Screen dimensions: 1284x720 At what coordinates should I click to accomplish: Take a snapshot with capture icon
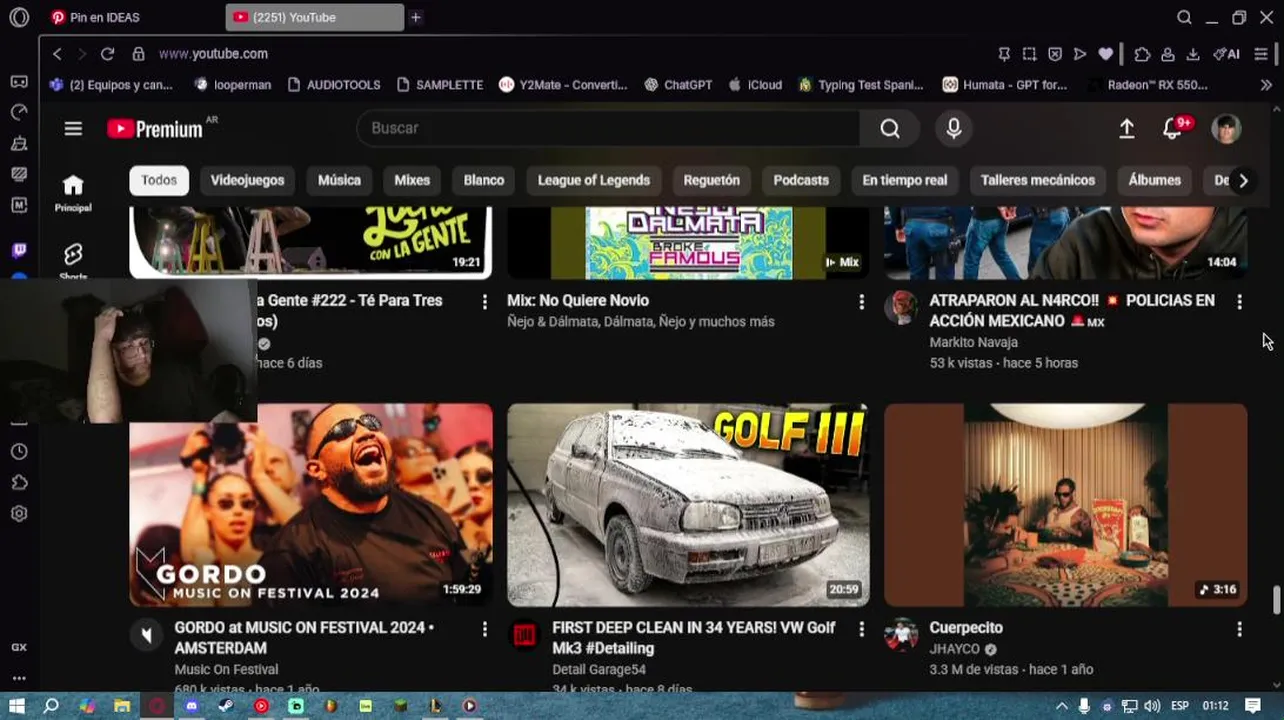1029,54
